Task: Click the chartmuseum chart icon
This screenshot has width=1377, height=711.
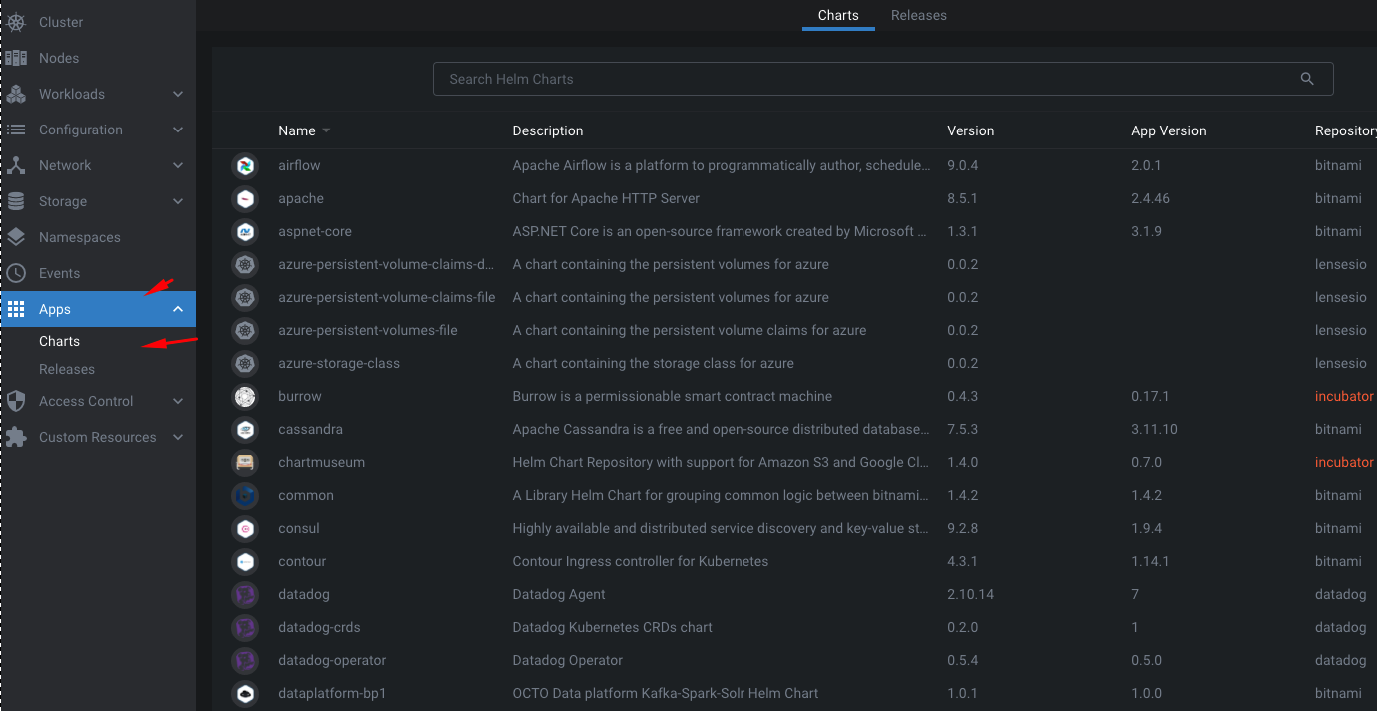Action: [244, 462]
